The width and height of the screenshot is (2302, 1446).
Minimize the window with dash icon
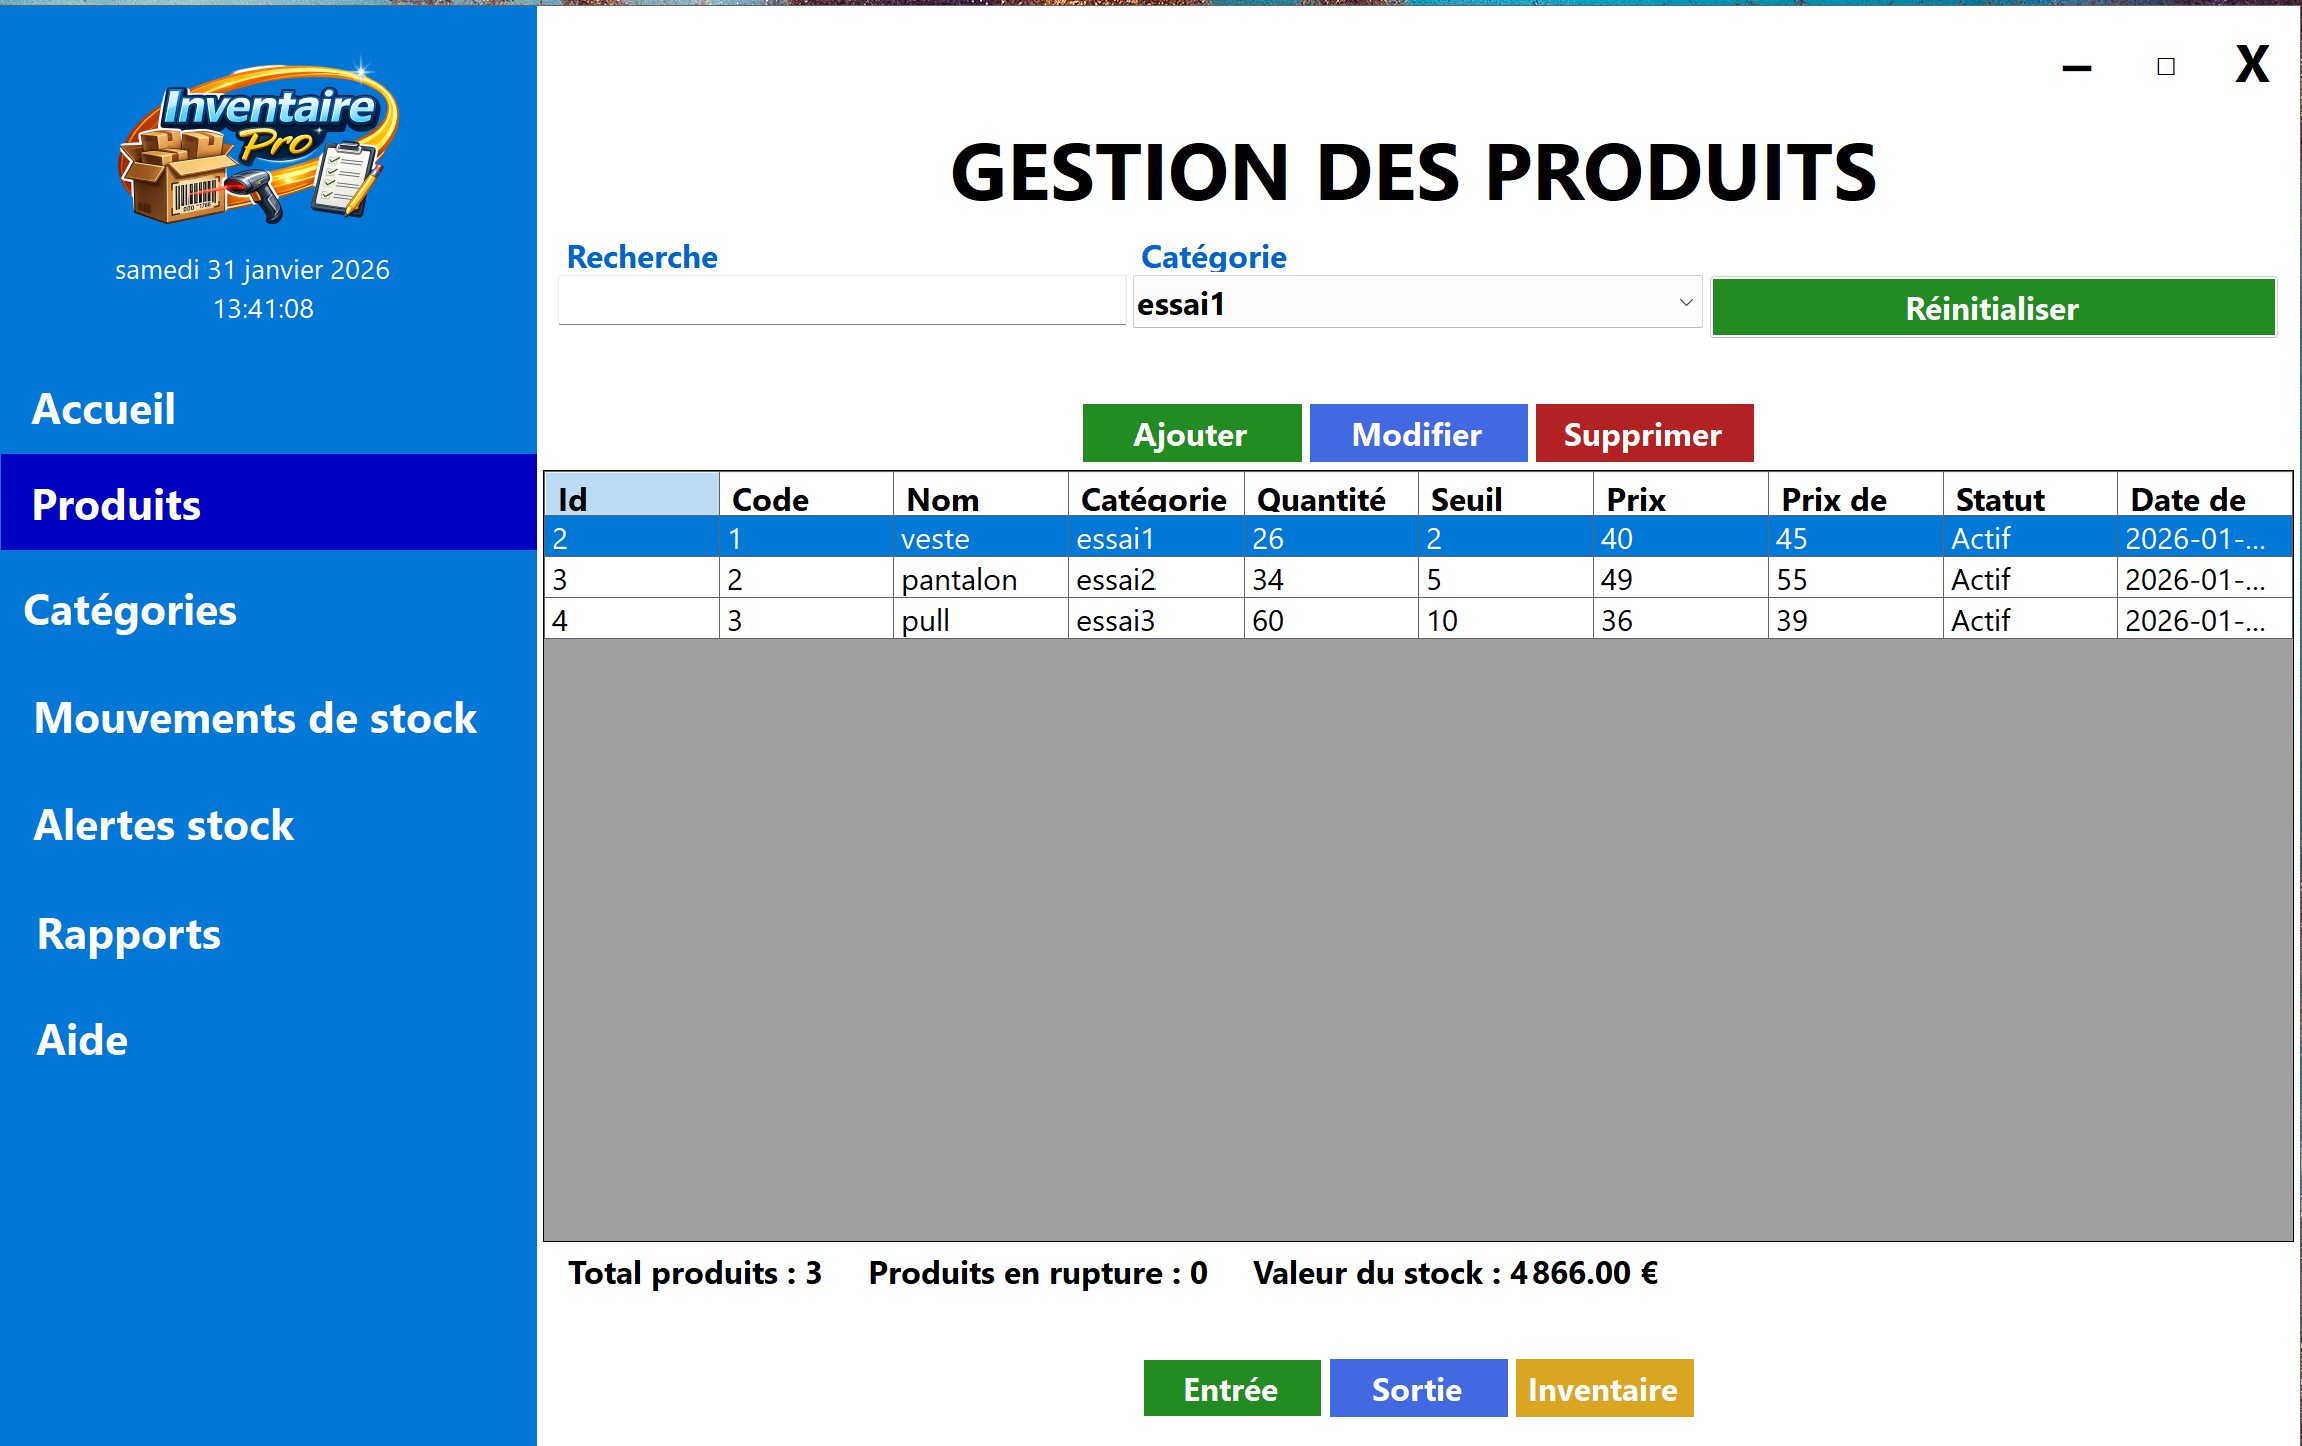tap(2077, 68)
